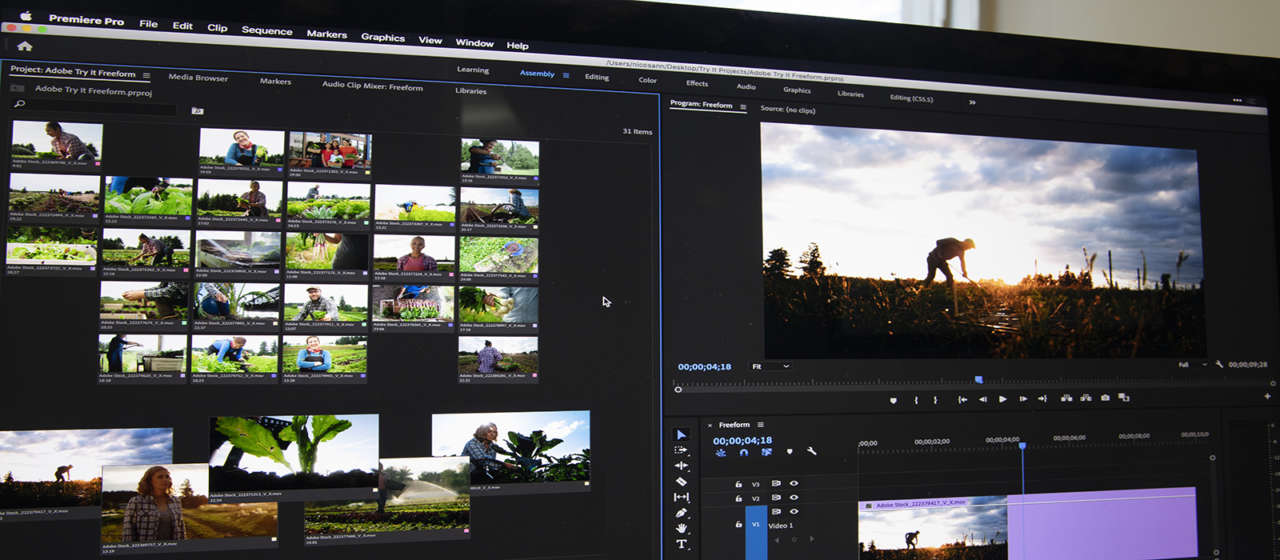Select the Hand tool
The width and height of the screenshot is (1280, 560).
pyautogui.click(x=681, y=528)
